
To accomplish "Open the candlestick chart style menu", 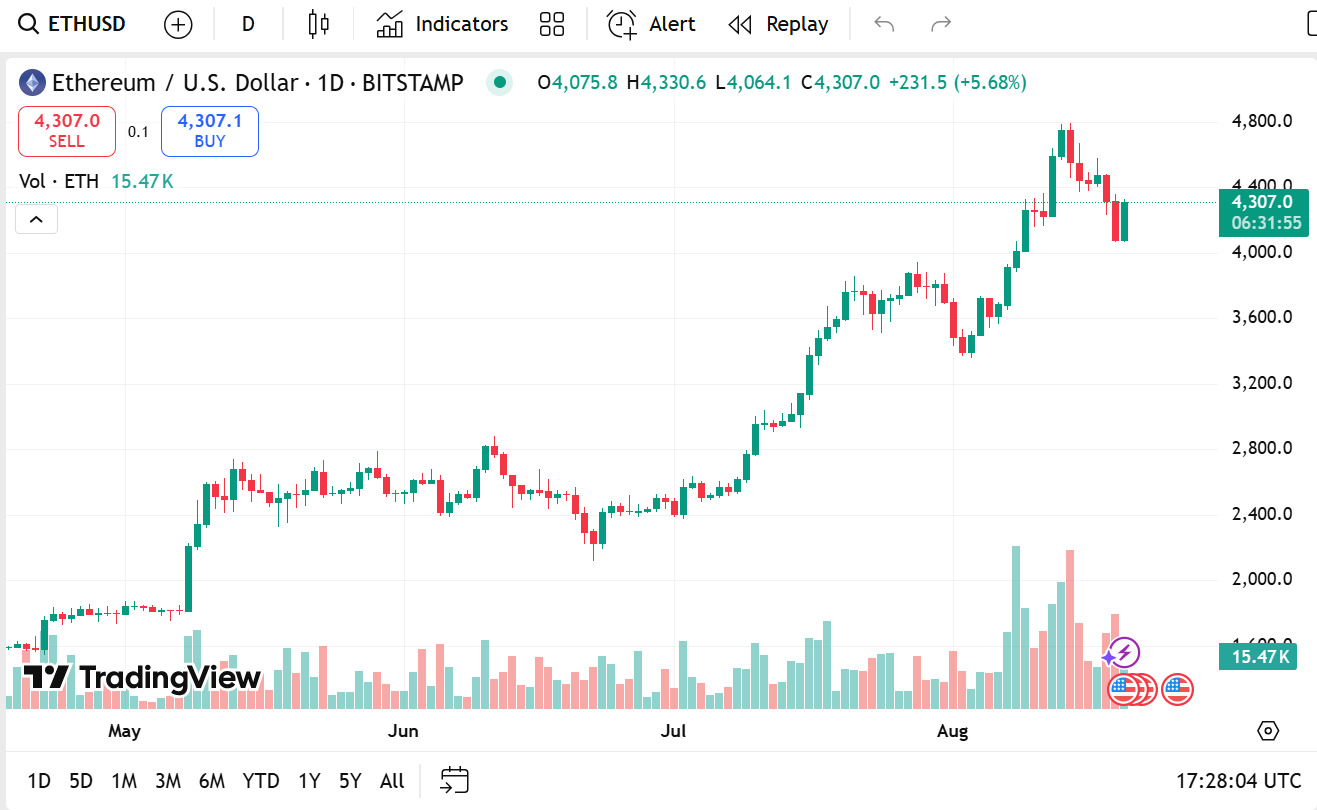I will click(319, 24).
